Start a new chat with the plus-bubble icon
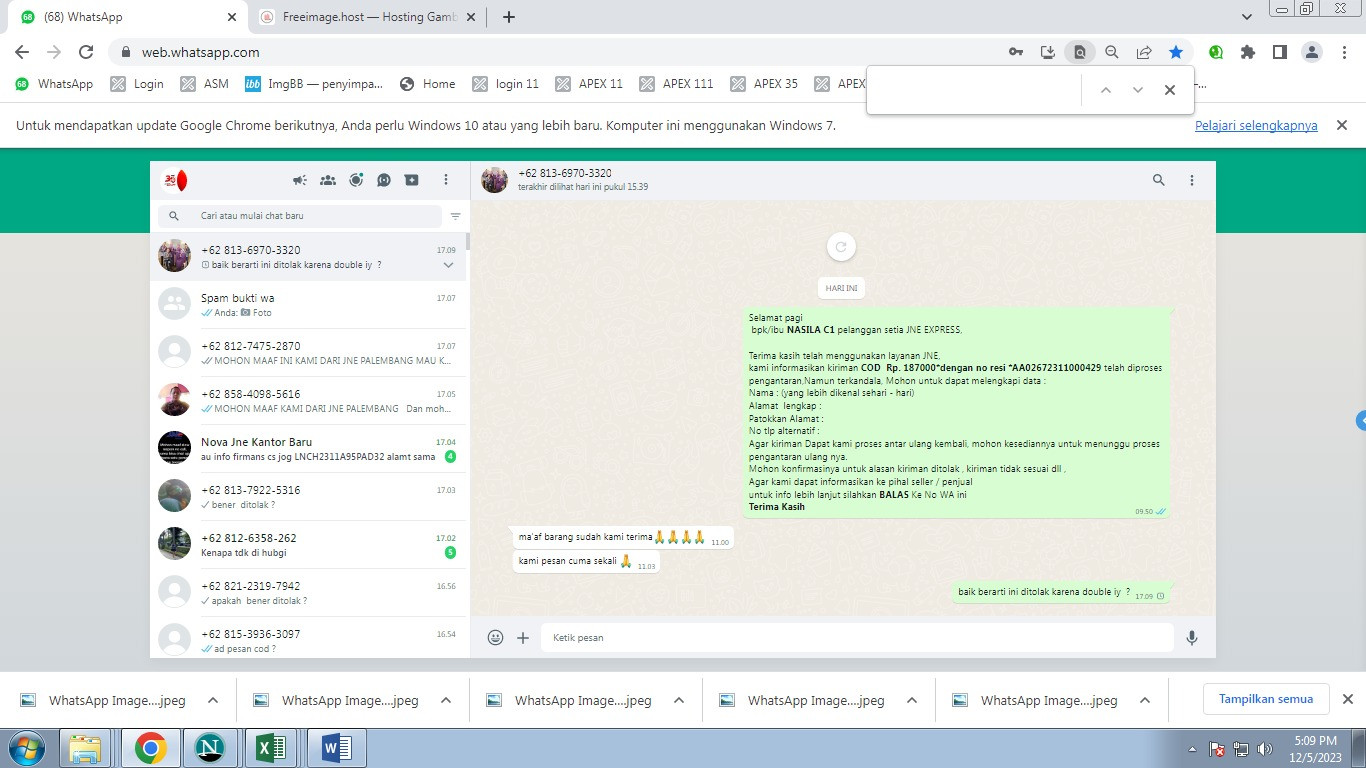This screenshot has height=768, width=1366. (x=412, y=181)
